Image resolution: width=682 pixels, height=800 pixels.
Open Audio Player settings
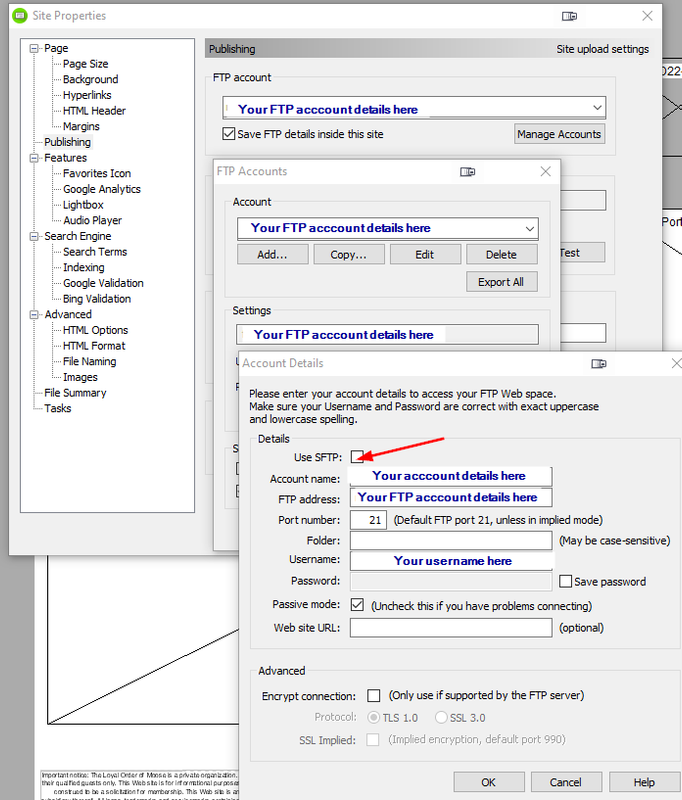click(92, 220)
